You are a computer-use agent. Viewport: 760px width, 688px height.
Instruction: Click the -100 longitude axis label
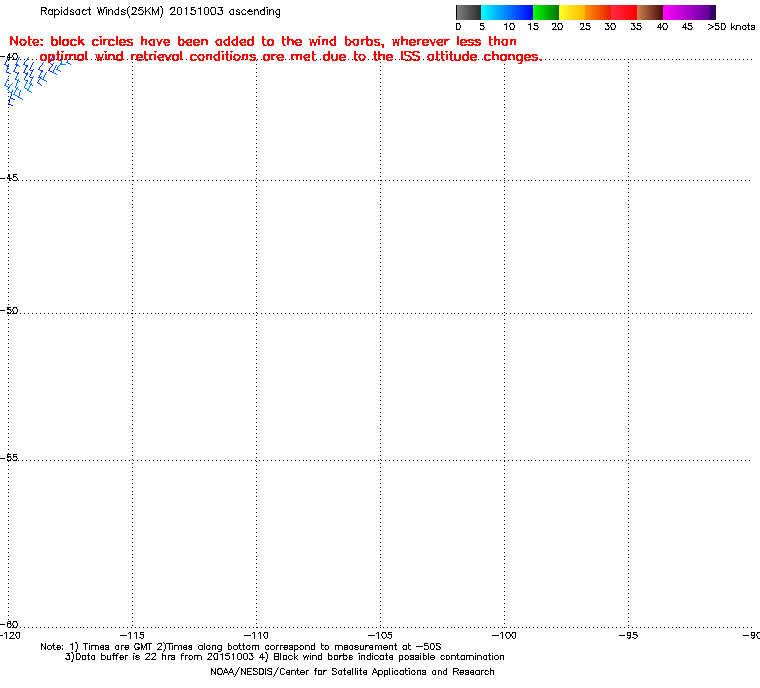[x=505, y=635]
